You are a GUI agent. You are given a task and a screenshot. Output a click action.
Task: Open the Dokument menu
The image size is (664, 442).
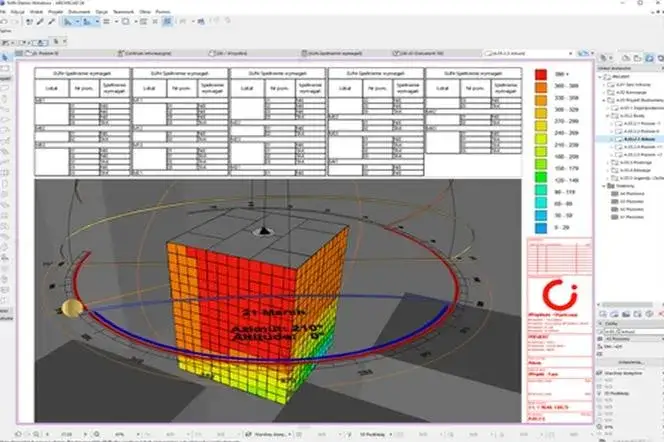pos(79,12)
